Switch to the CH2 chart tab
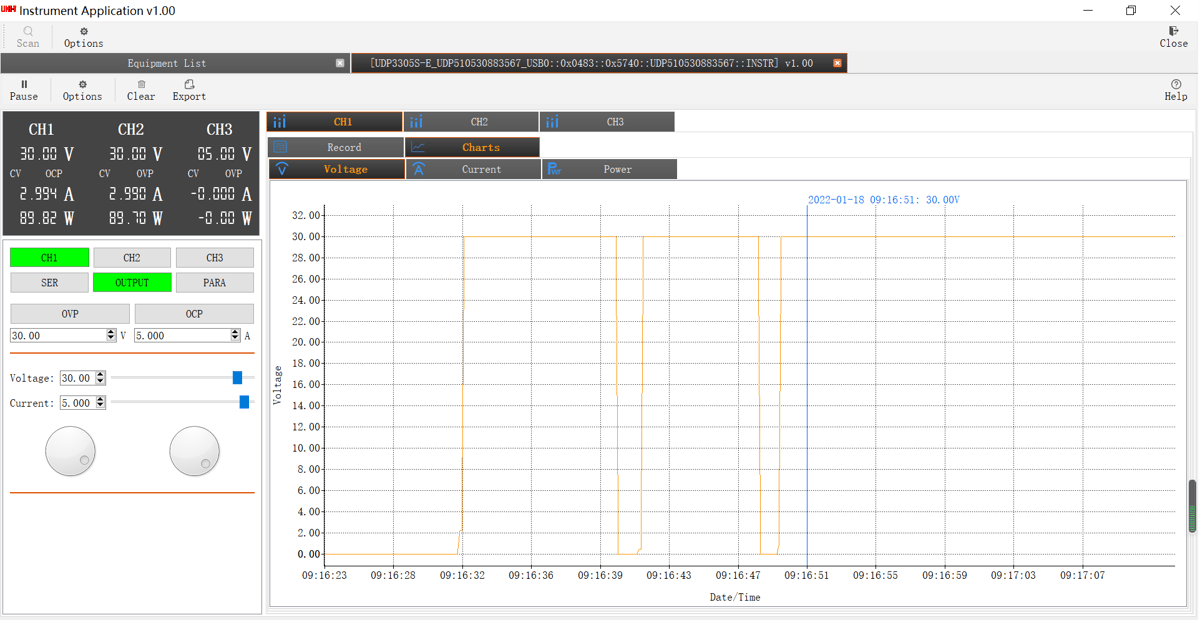 pos(471,122)
